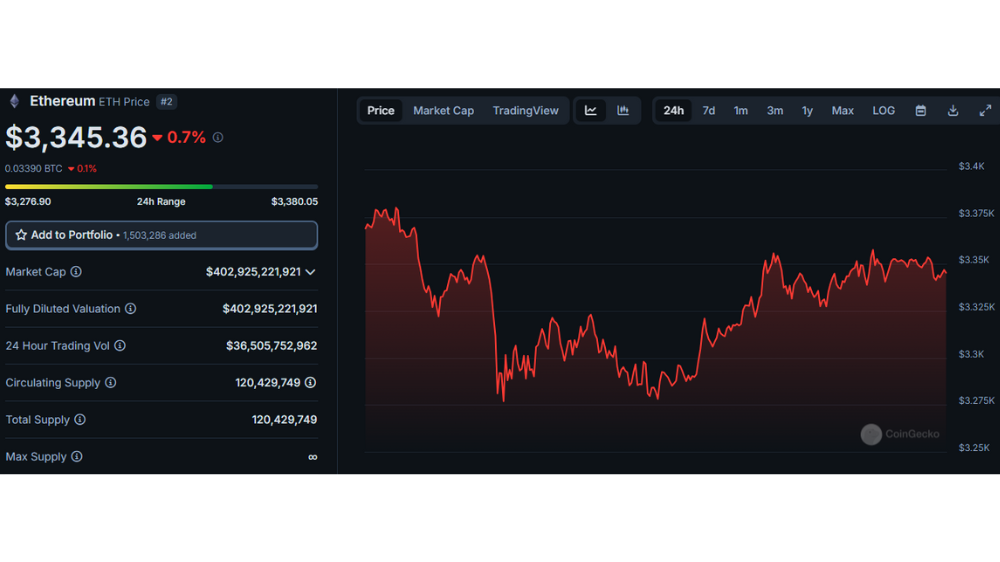
Task: Open the Max Supply info icon
Action: [77, 457]
